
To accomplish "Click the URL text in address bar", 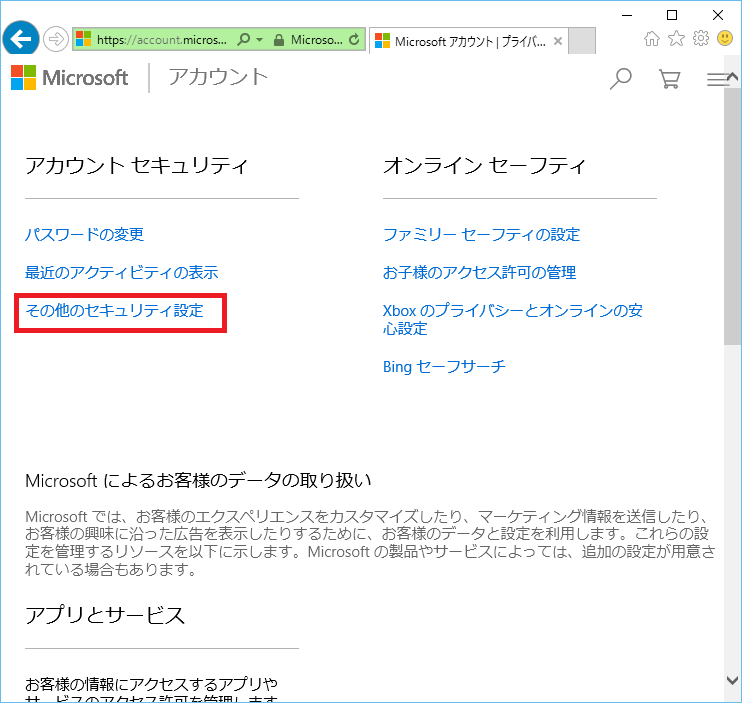I will pos(161,40).
